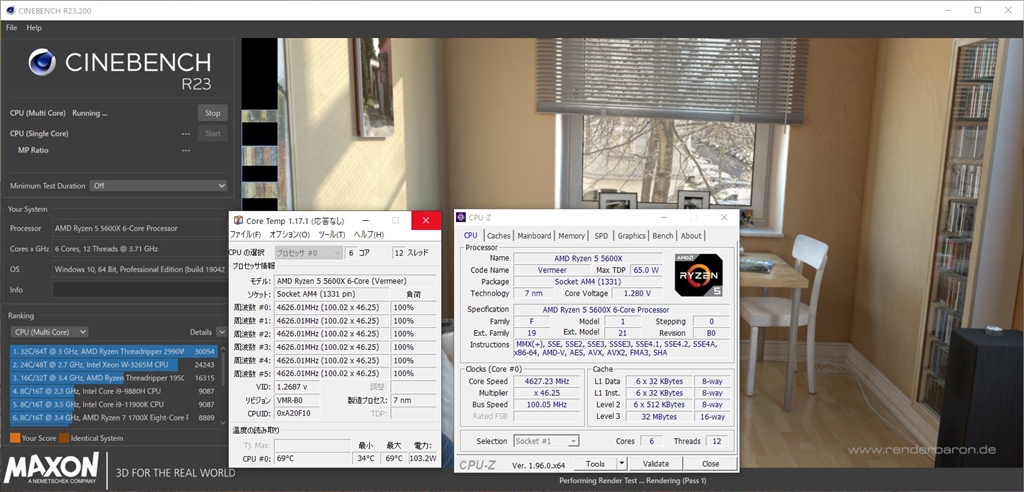Open the Minimum Test Duration dropdown

(x=158, y=186)
